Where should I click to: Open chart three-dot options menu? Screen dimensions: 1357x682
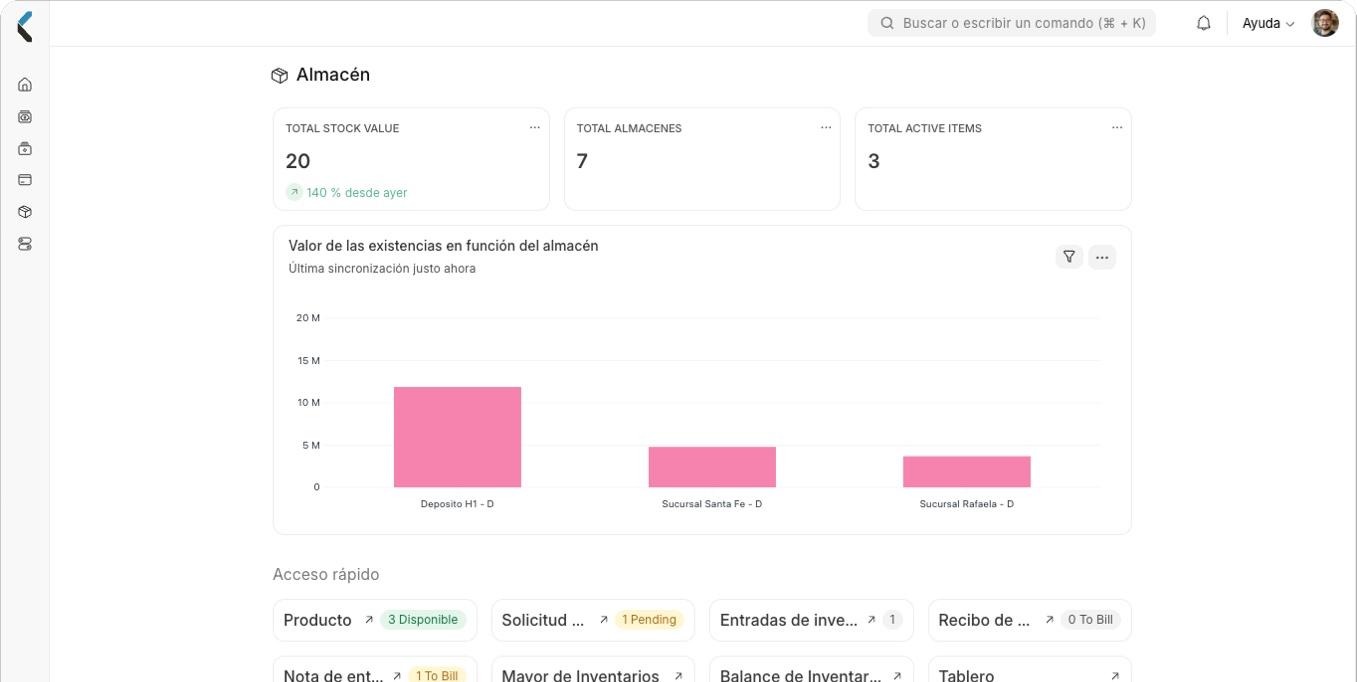[1102, 257]
